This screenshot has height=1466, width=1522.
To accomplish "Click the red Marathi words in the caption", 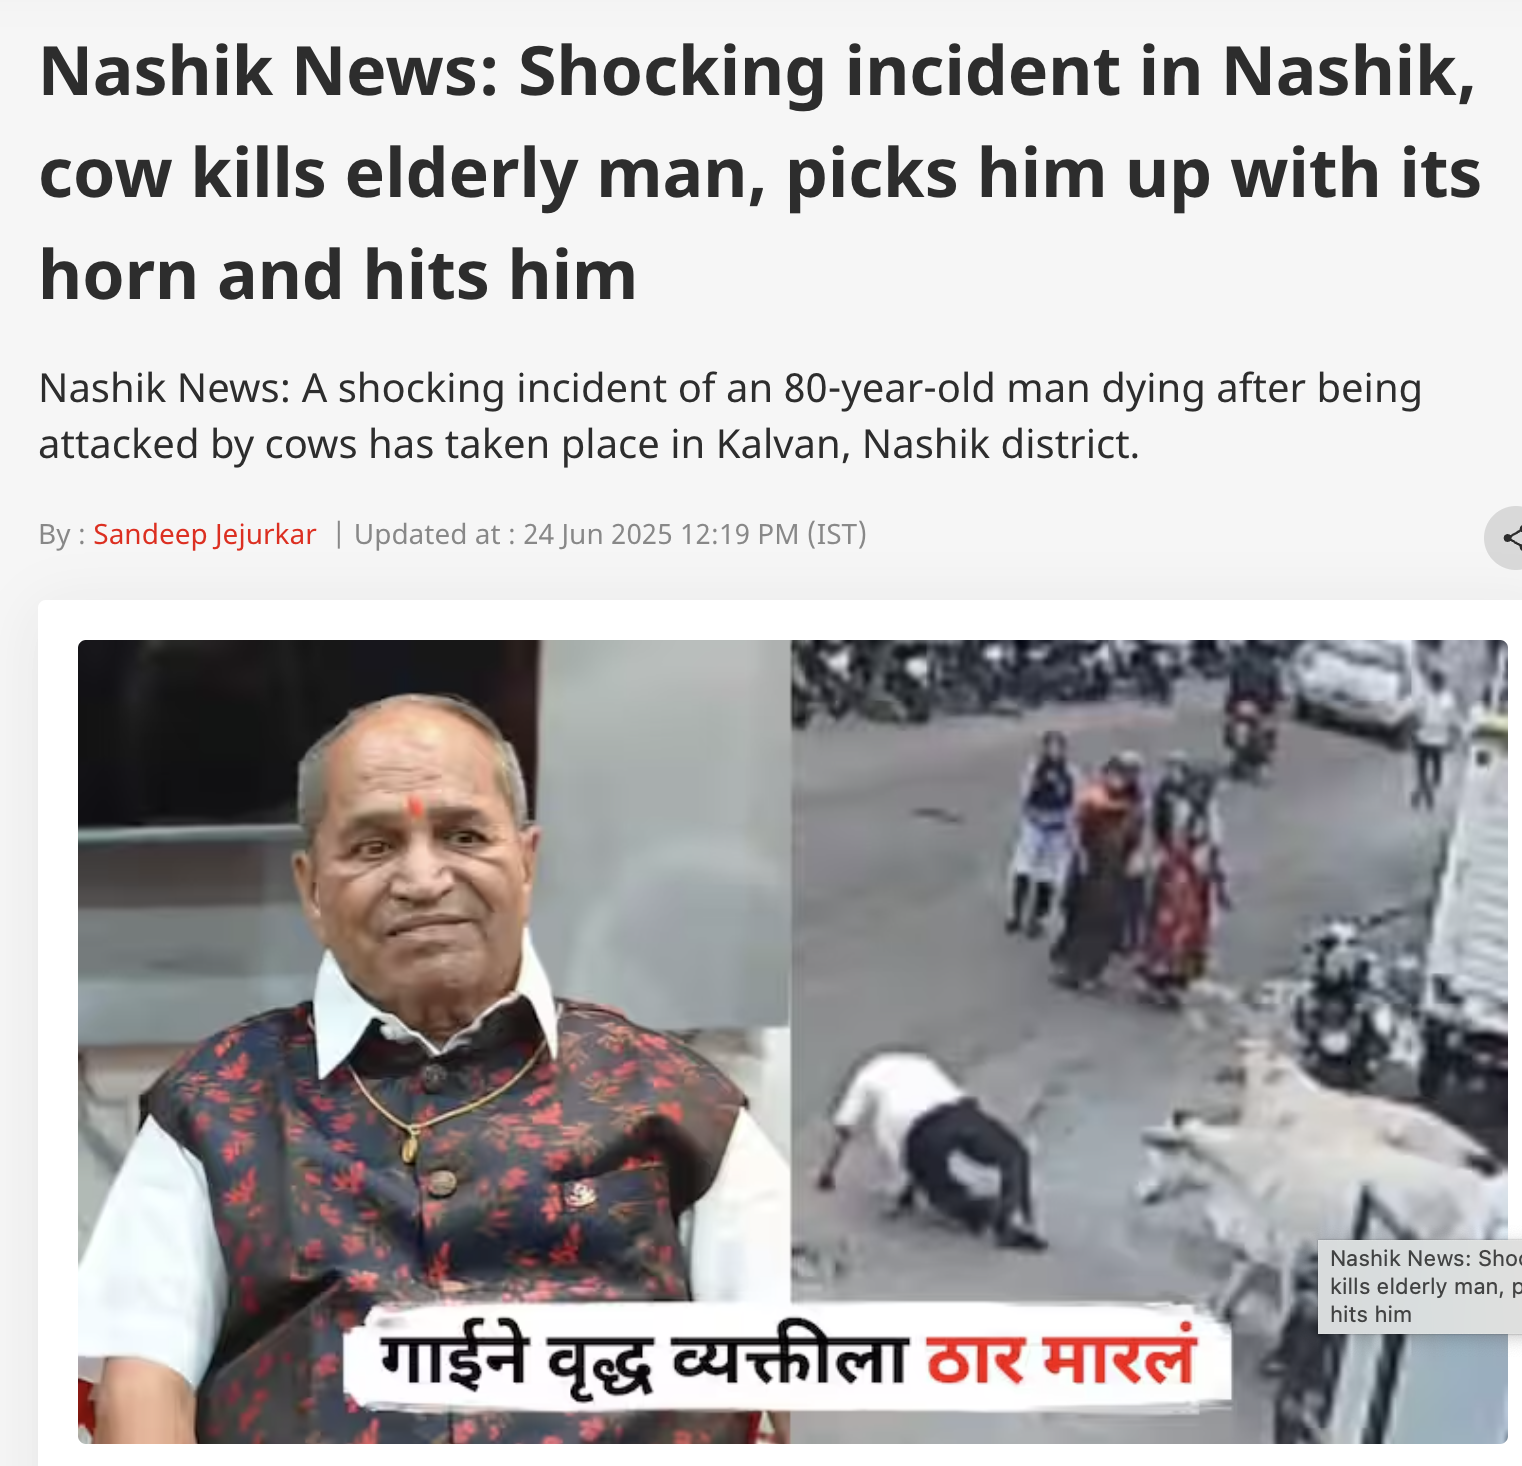I will point(1062,1359).
